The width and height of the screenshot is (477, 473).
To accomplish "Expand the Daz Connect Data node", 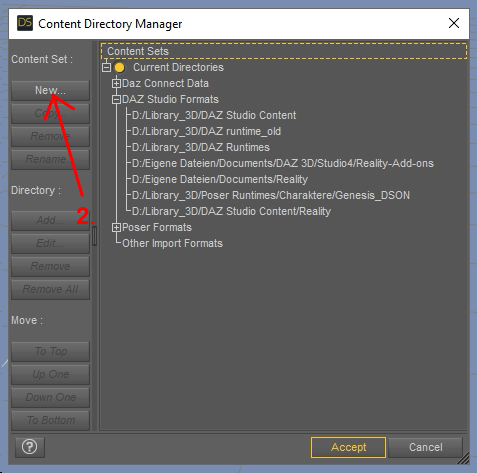I will (116, 83).
